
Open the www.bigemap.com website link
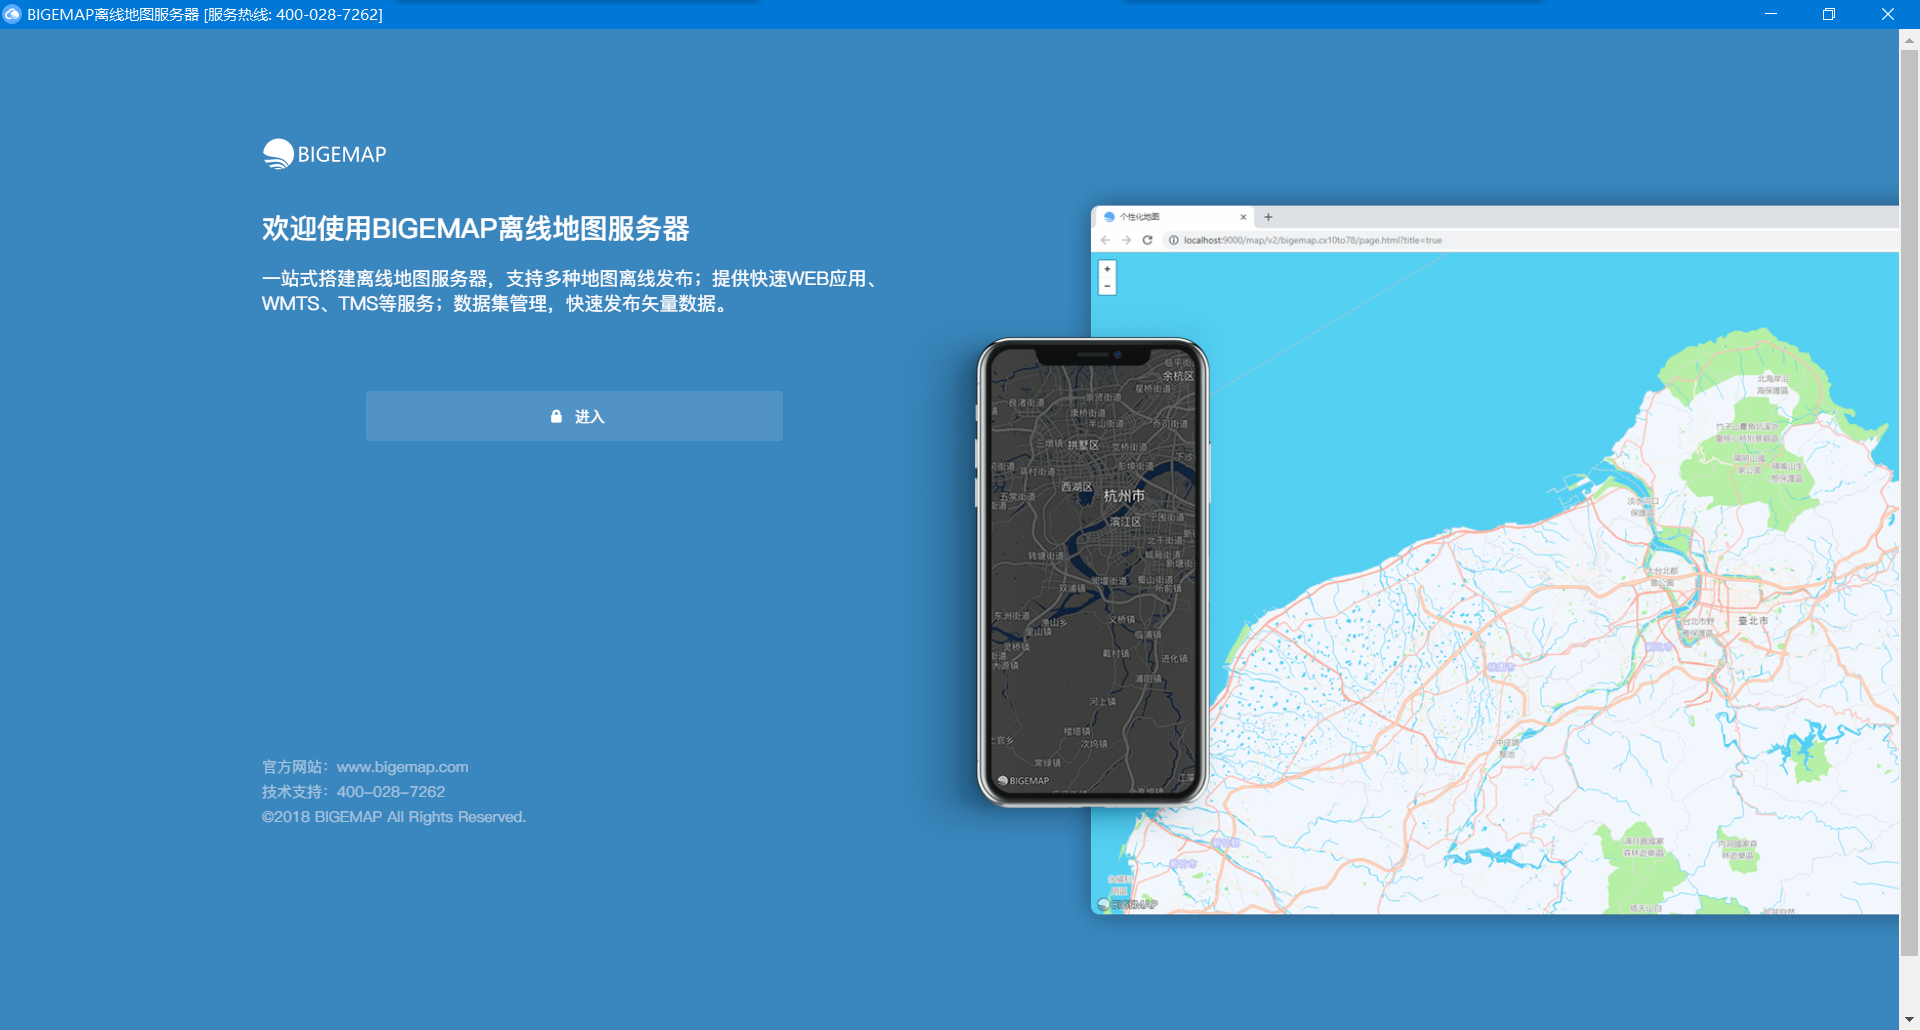coord(402,767)
